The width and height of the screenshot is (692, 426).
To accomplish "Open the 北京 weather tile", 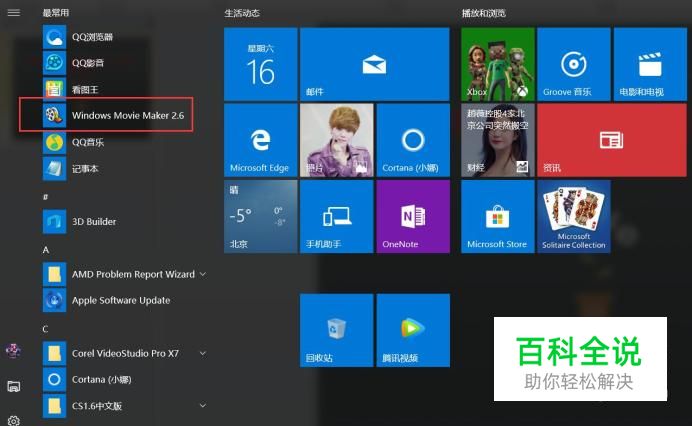I will point(260,216).
